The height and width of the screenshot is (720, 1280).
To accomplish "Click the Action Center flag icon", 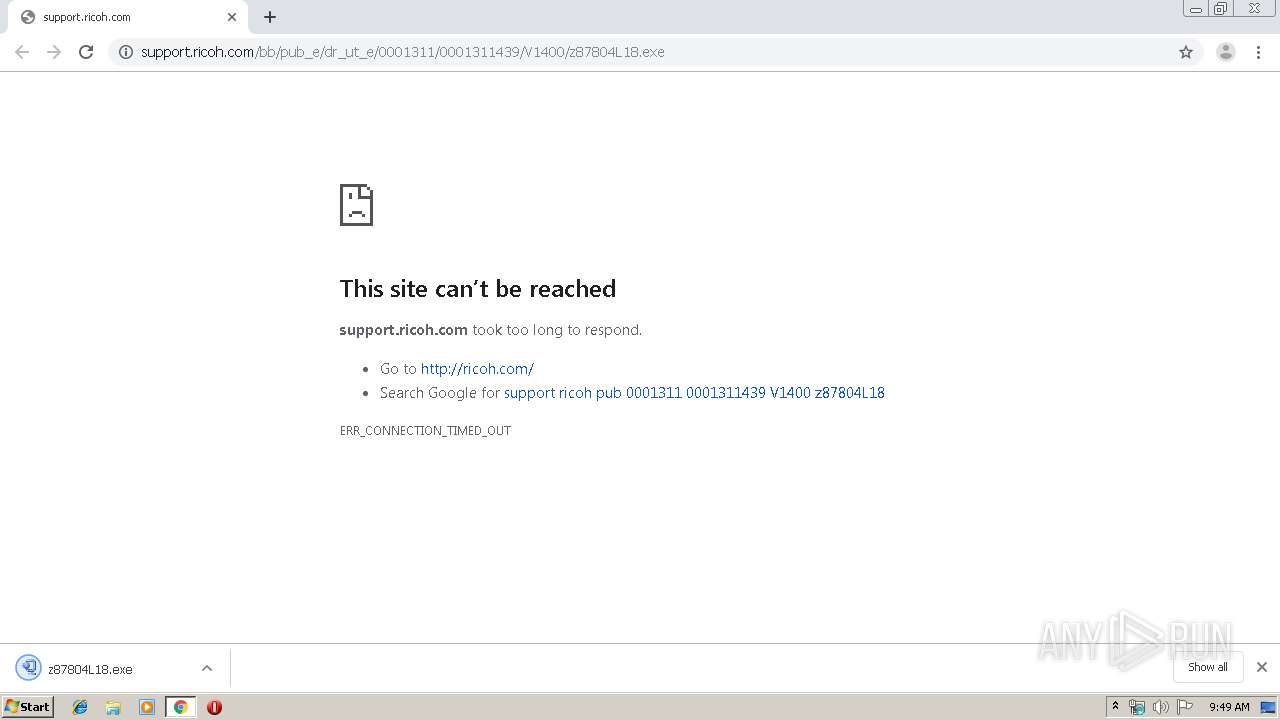I will [x=1185, y=707].
